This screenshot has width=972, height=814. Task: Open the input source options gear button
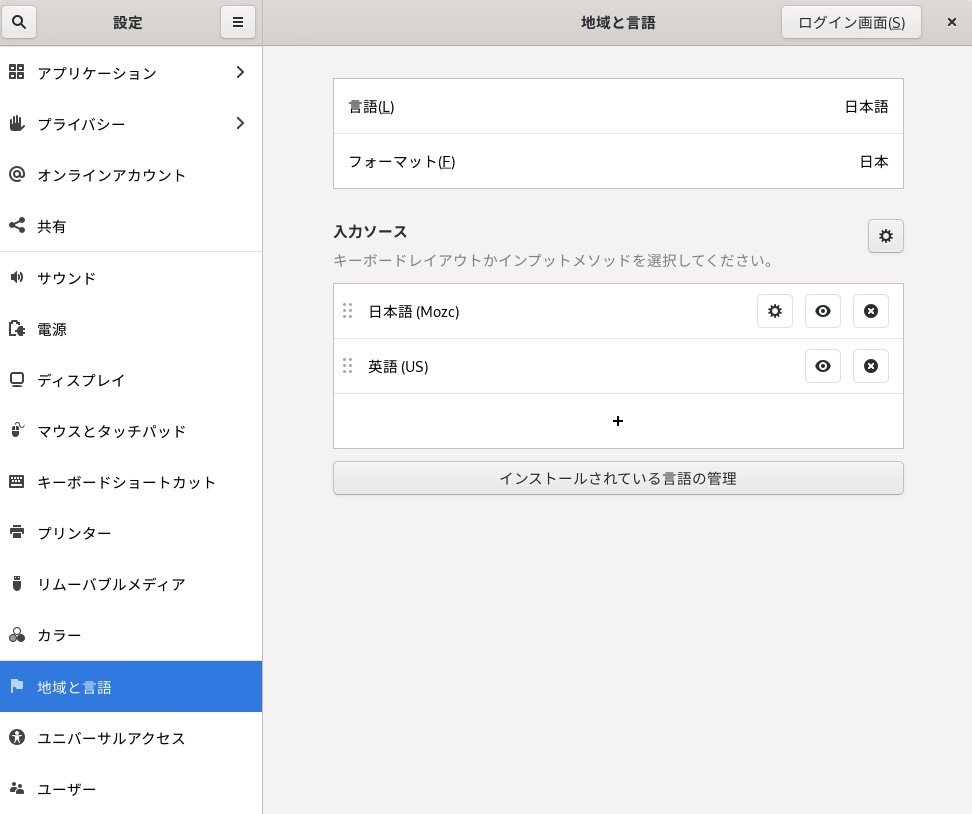(885, 236)
